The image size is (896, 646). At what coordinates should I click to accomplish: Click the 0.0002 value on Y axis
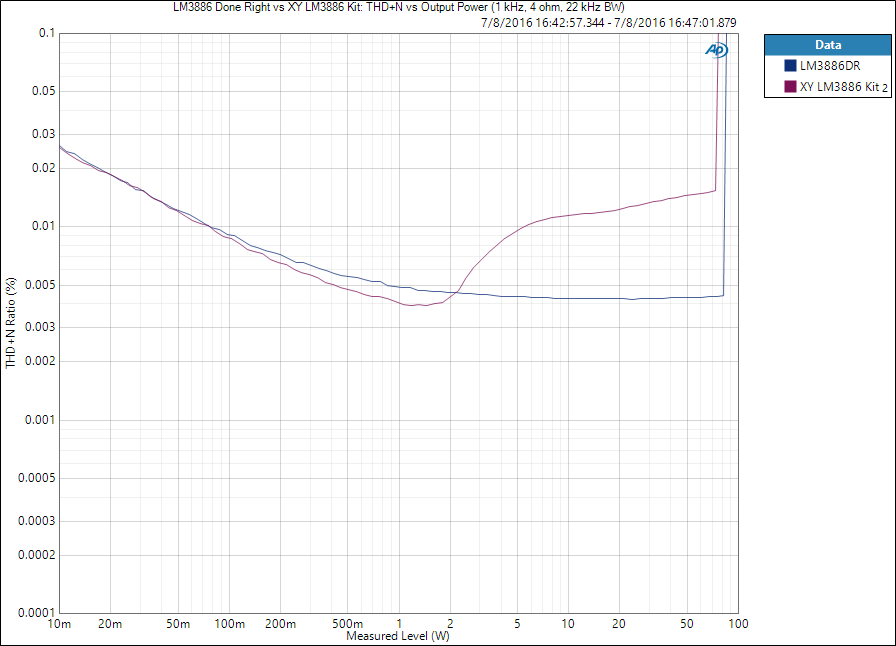[37, 555]
